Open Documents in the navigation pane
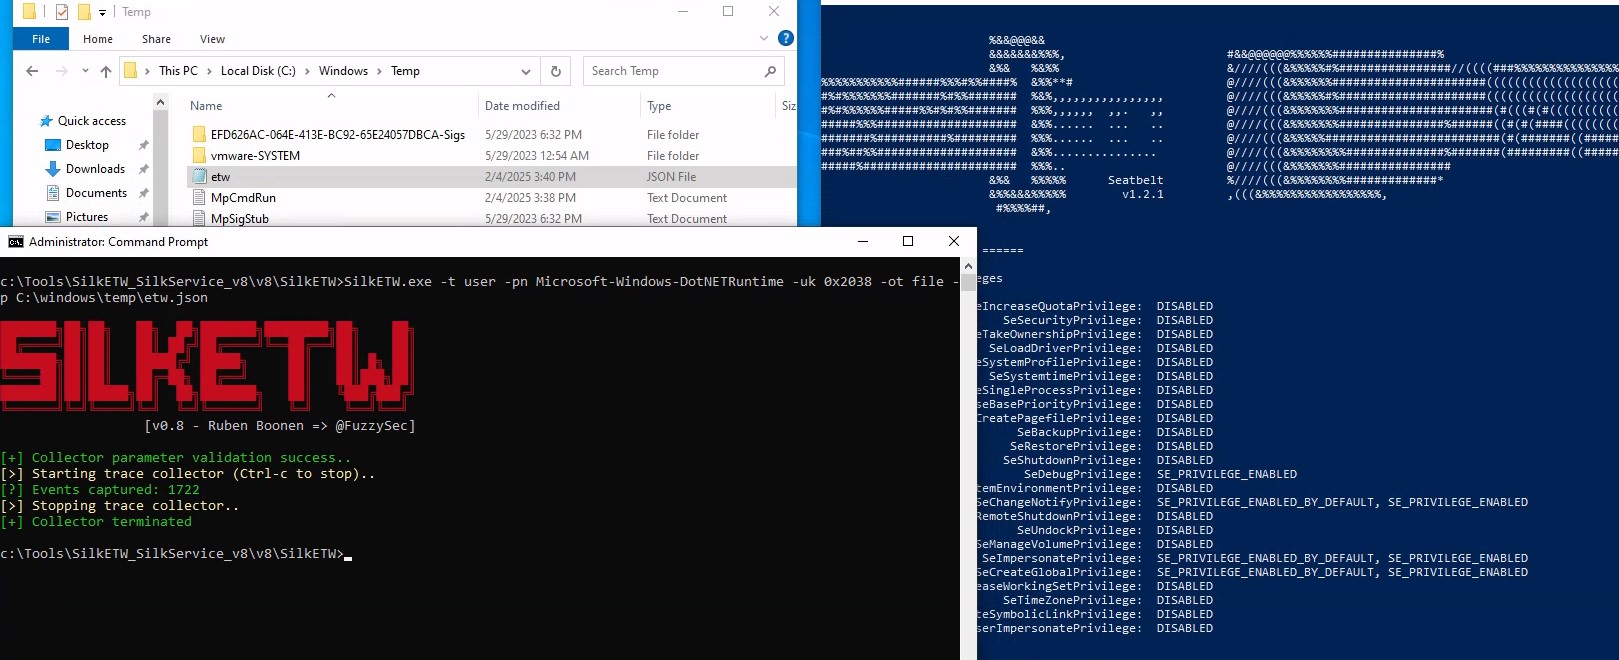Viewport: 1619px width, 660px height. pyautogui.click(x=96, y=193)
